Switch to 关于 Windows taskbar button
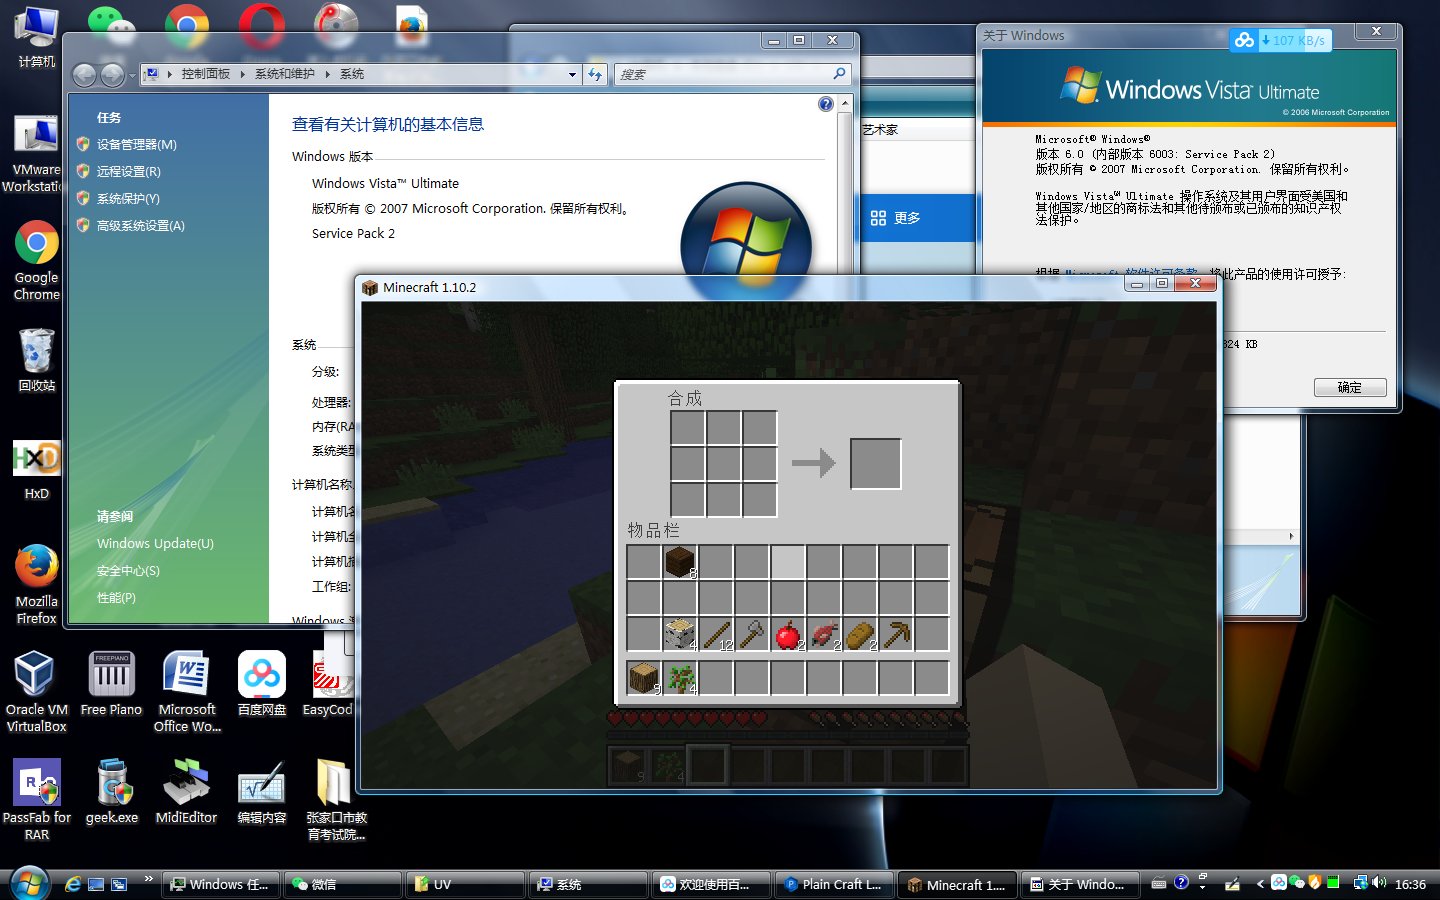The image size is (1440, 900). click(x=1081, y=884)
